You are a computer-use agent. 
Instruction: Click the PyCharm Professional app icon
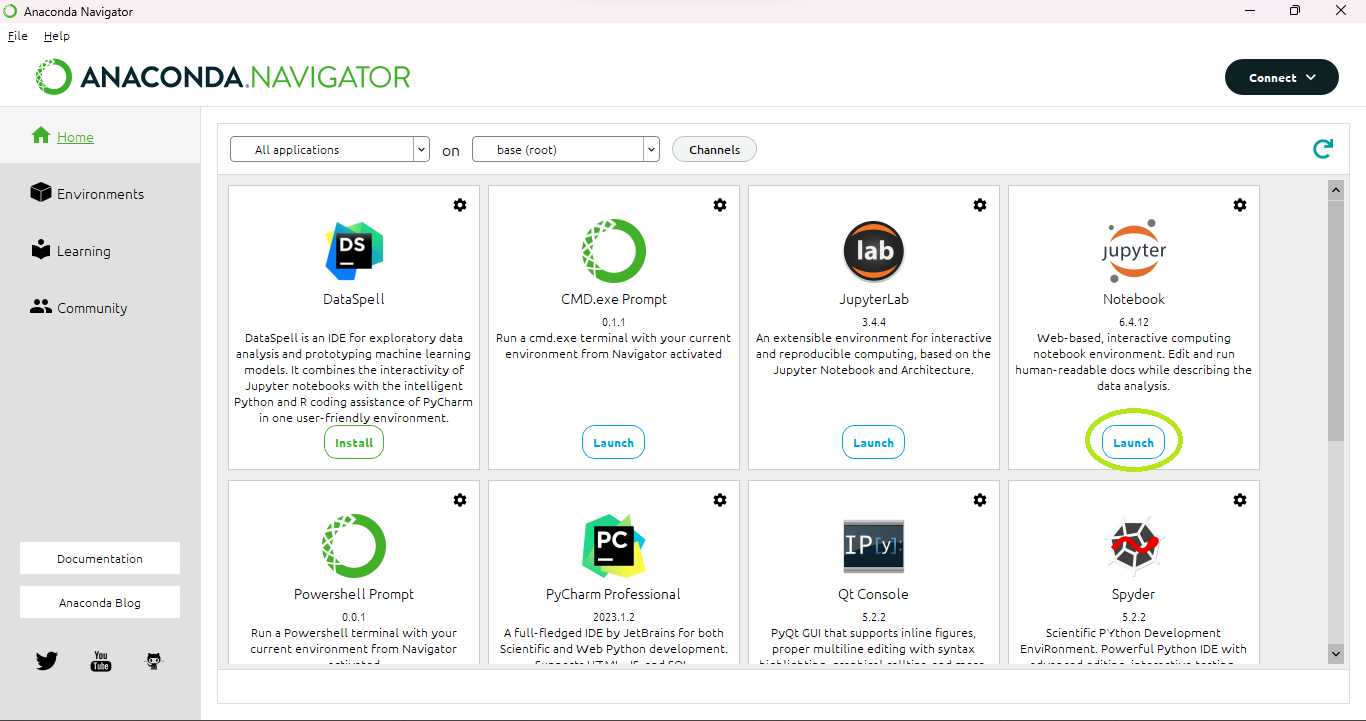click(613, 545)
